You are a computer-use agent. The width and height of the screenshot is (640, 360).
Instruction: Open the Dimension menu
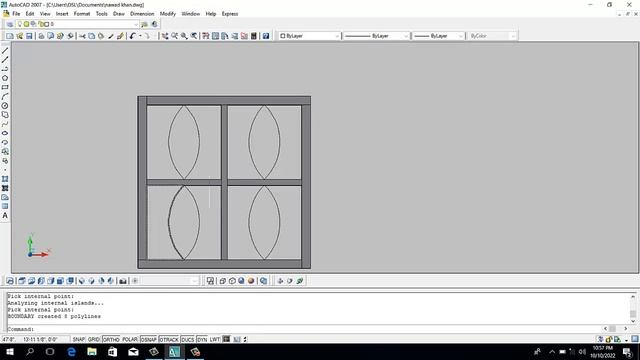click(x=142, y=14)
